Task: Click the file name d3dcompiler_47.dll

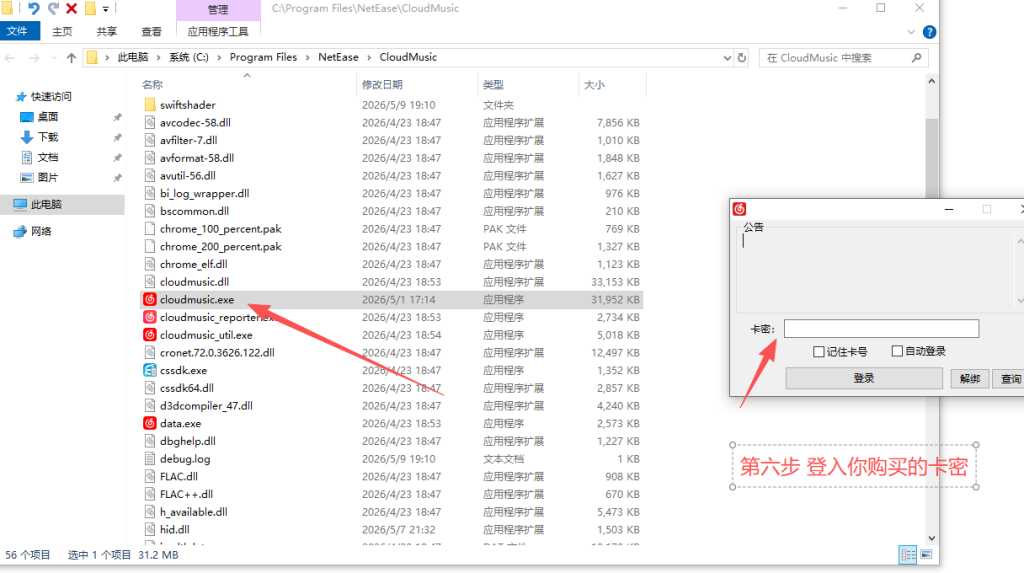Action: pos(206,406)
